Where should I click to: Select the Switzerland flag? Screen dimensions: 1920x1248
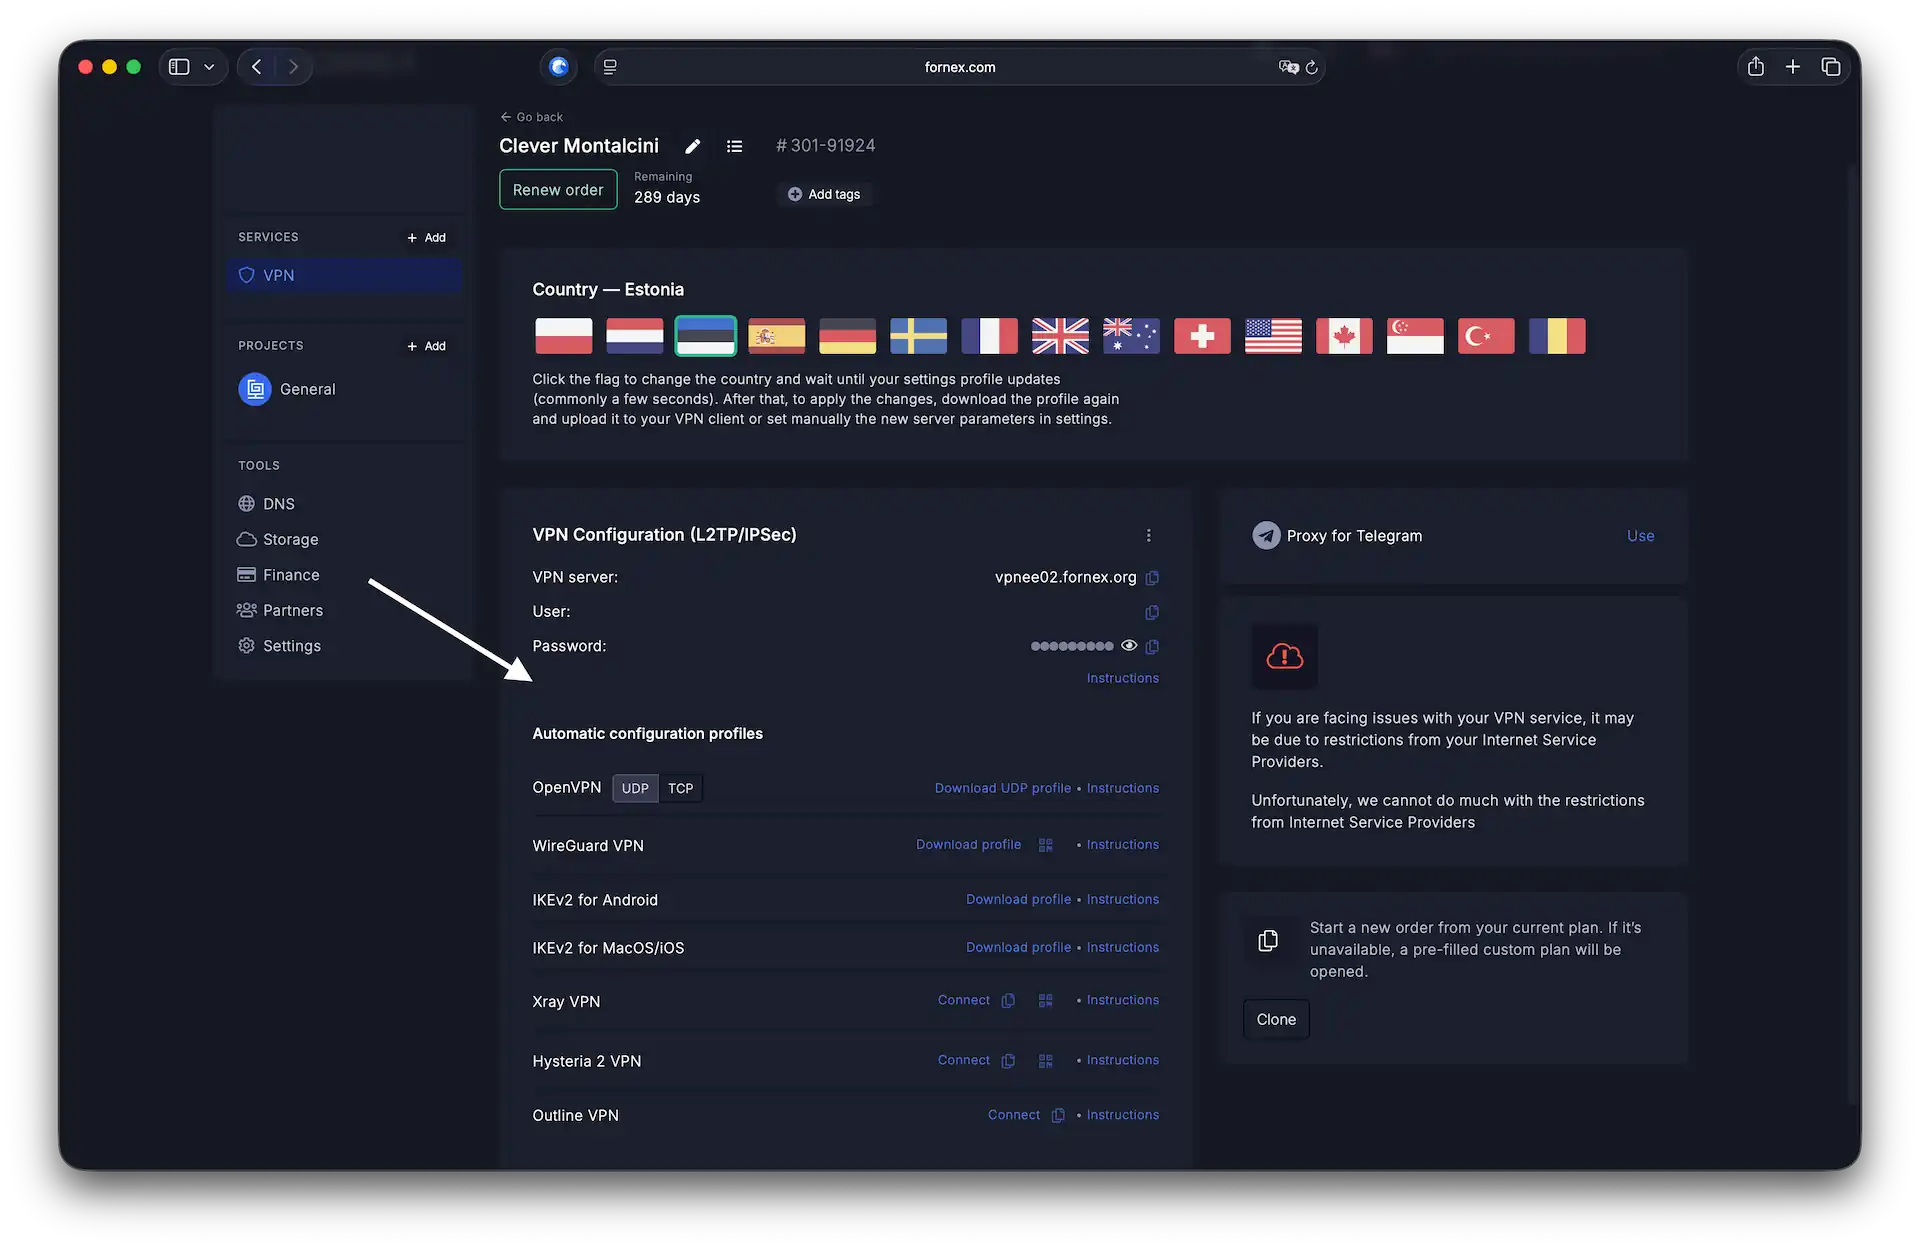click(x=1203, y=336)
